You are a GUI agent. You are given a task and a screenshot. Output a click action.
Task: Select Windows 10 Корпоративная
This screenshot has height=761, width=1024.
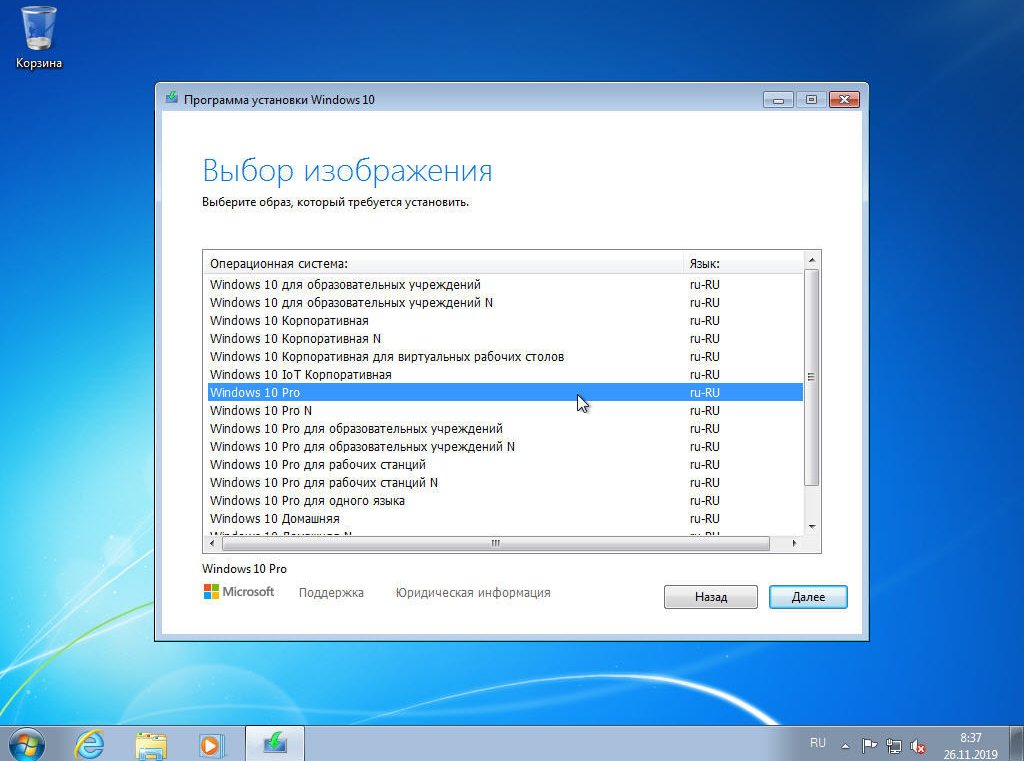tap(505, 321)
